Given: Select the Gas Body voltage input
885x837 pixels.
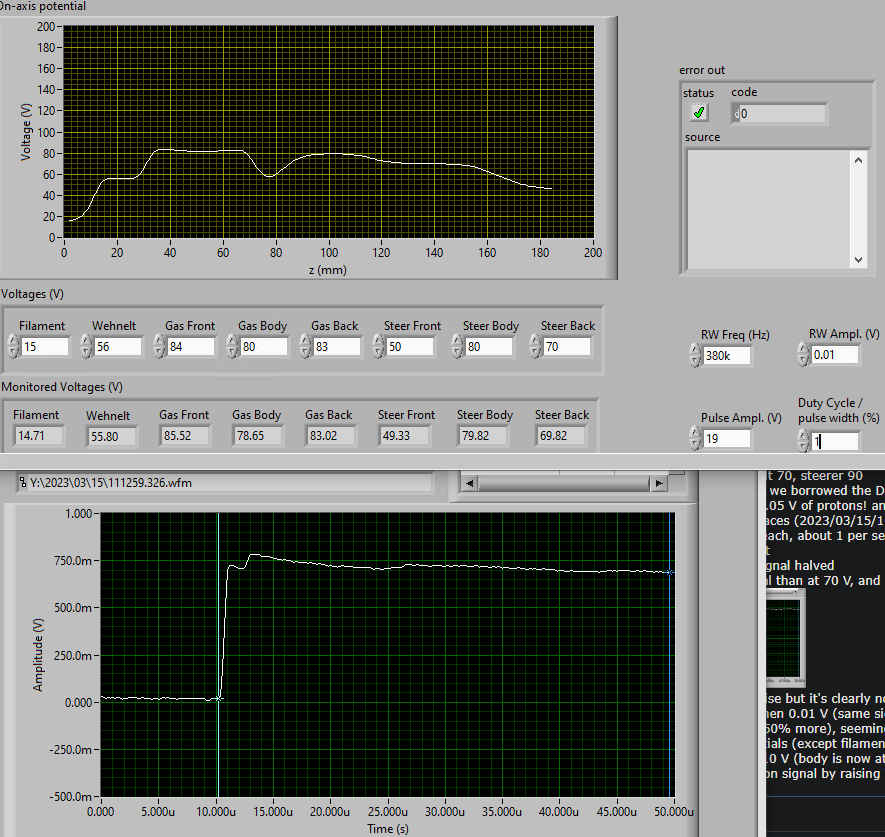Looking at the screenshot, I should (x=264, y=346).
